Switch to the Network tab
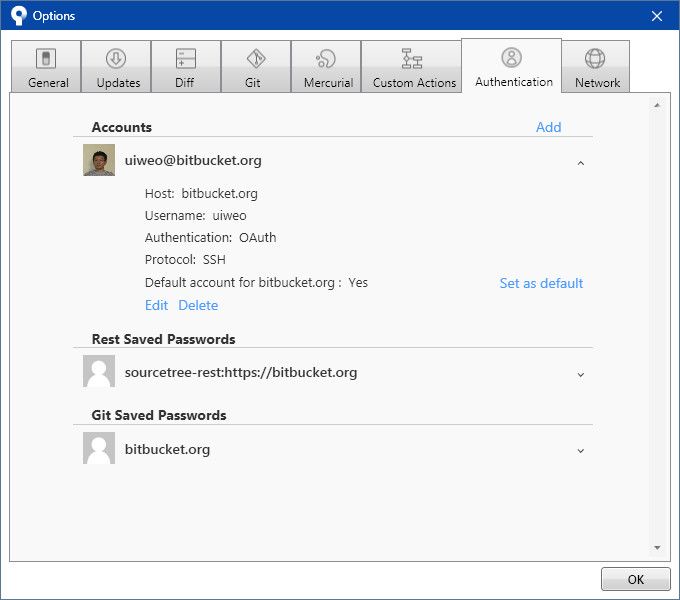Image resolution: width=680 pixels, height=600 pixels. 596,66
